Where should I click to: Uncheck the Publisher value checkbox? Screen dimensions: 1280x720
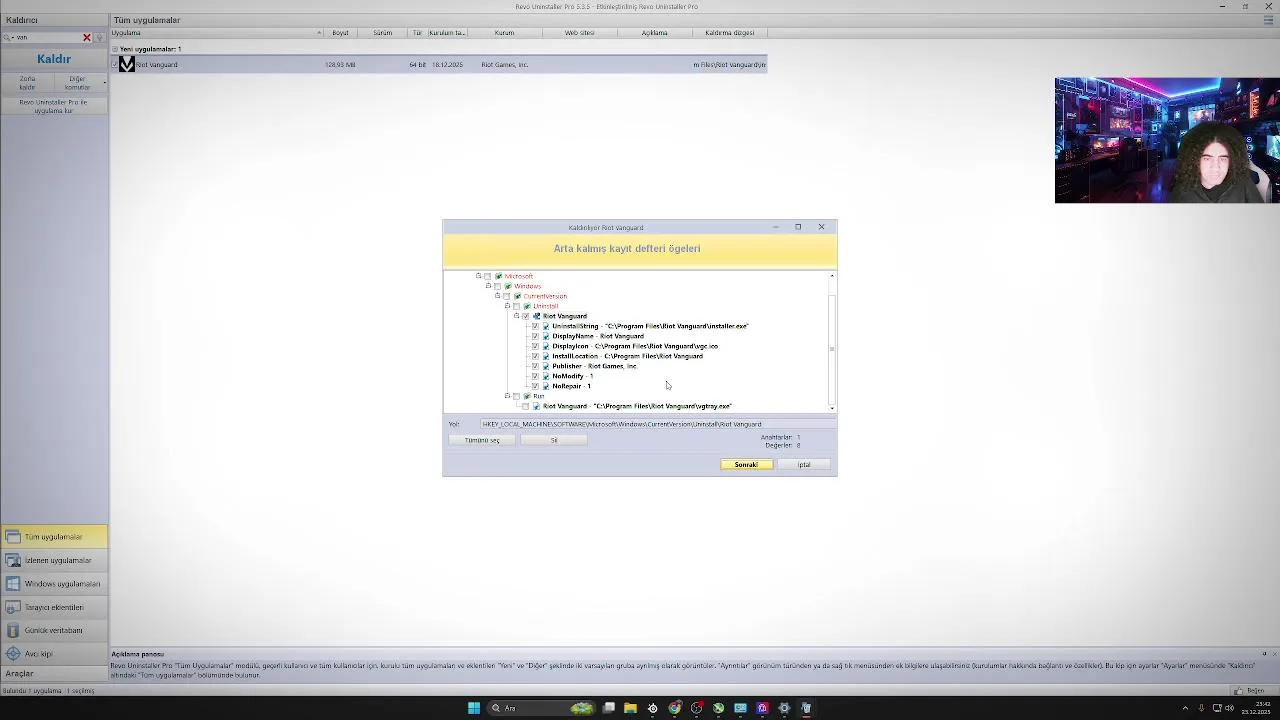(x=535, y=366)
